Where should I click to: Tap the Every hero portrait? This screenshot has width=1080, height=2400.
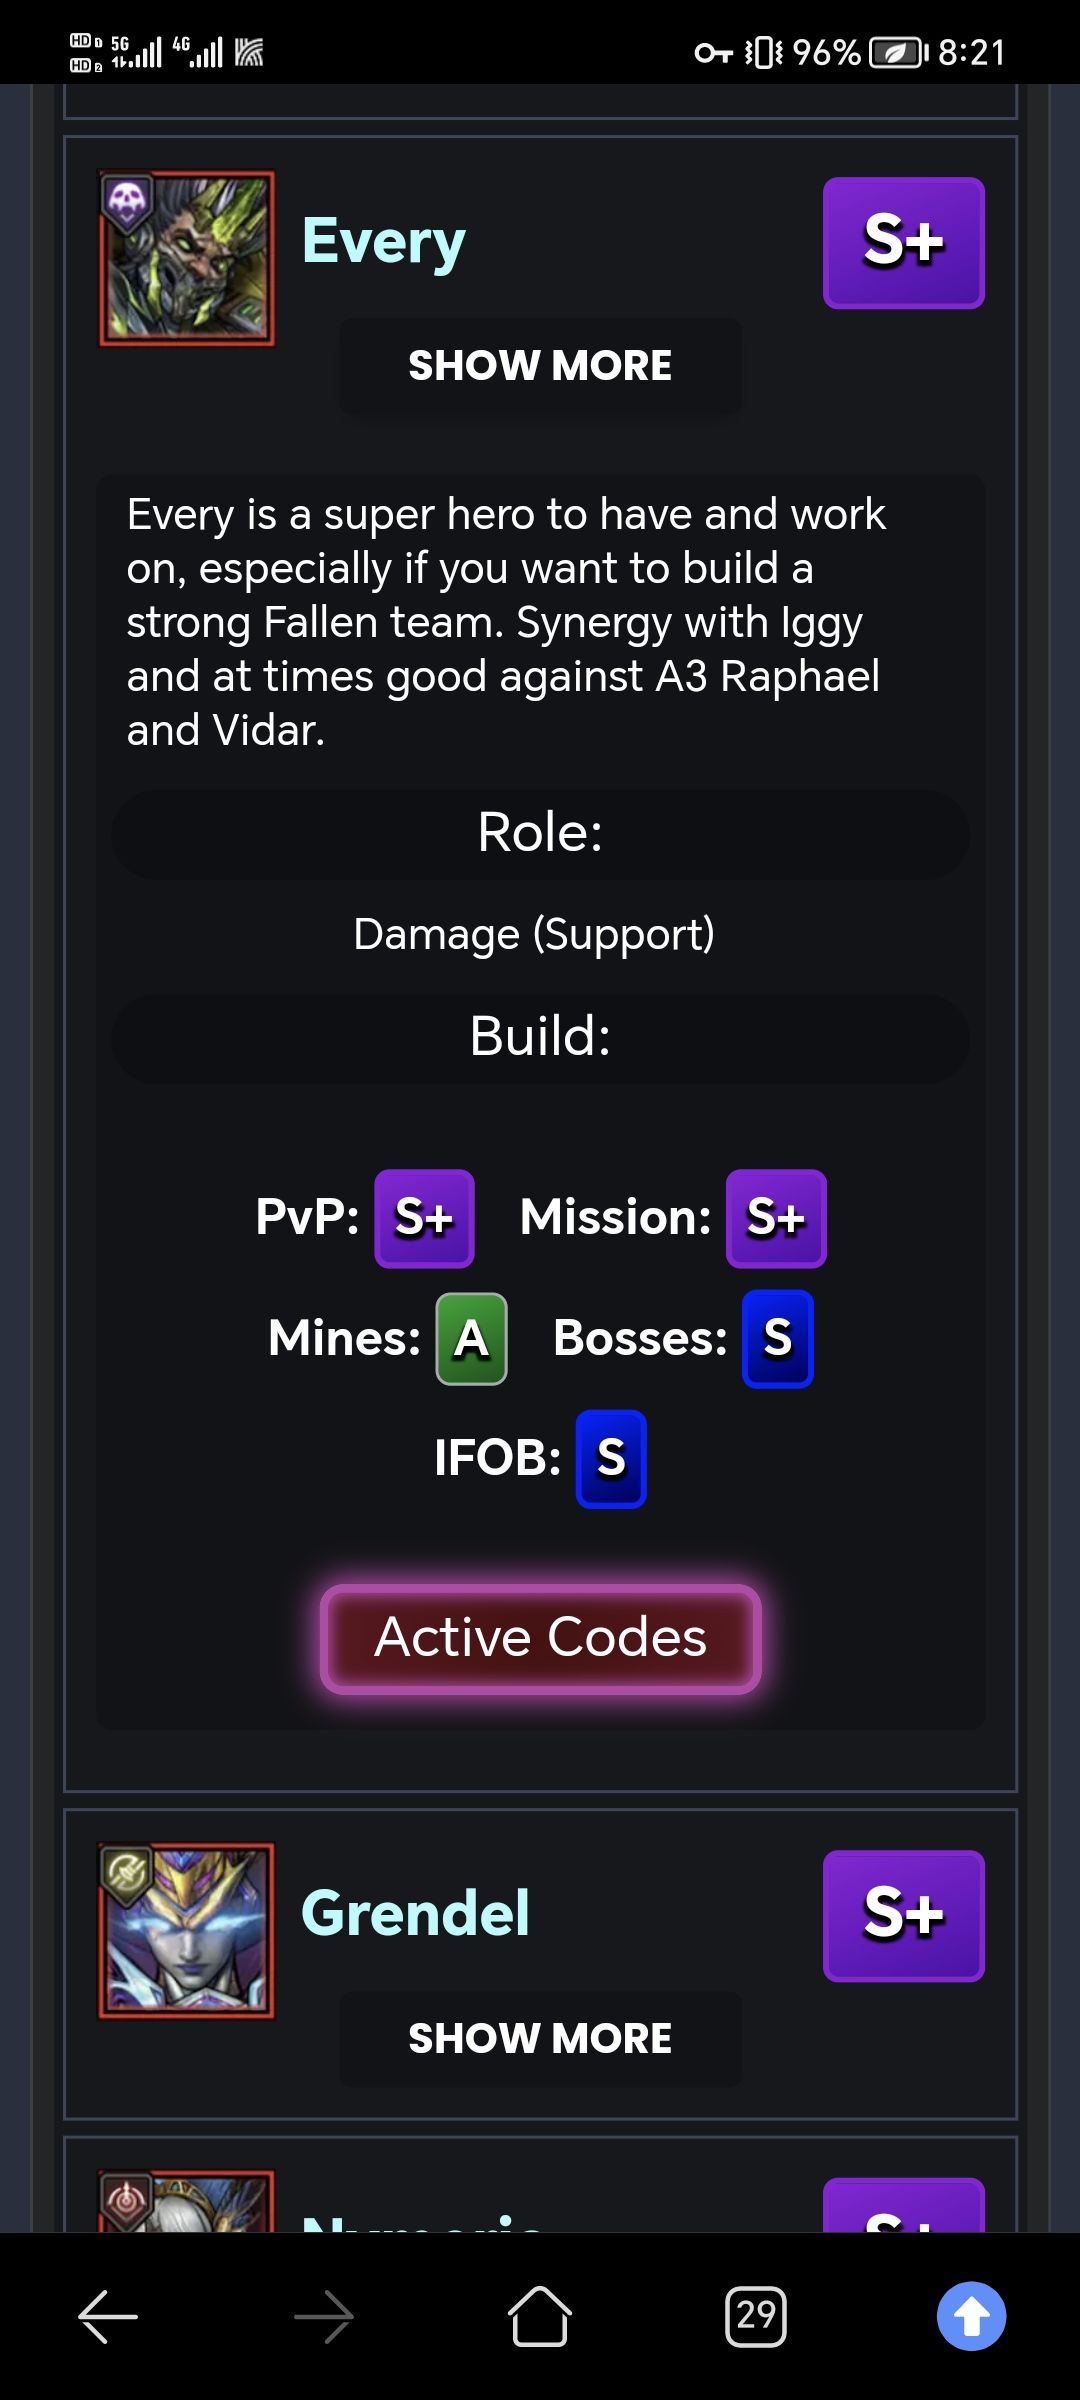pyautogui.click(x=186, y=259)
